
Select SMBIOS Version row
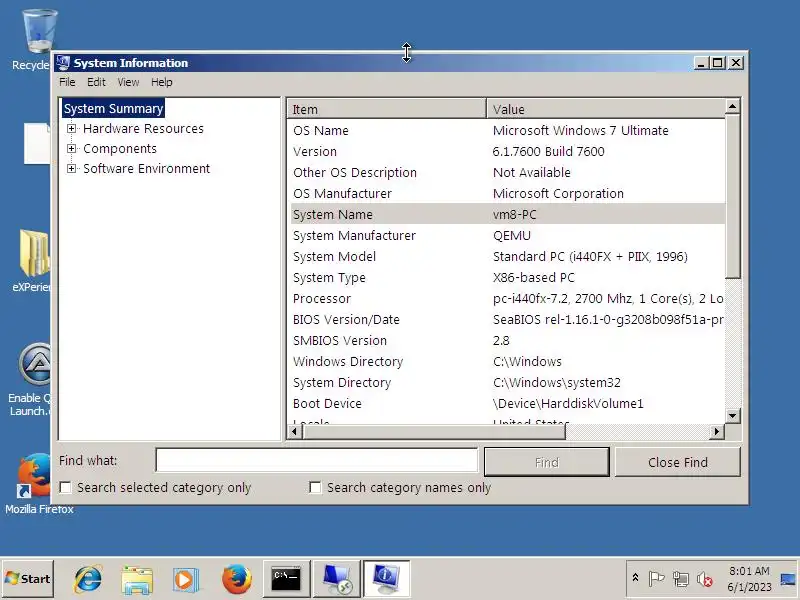508,340
